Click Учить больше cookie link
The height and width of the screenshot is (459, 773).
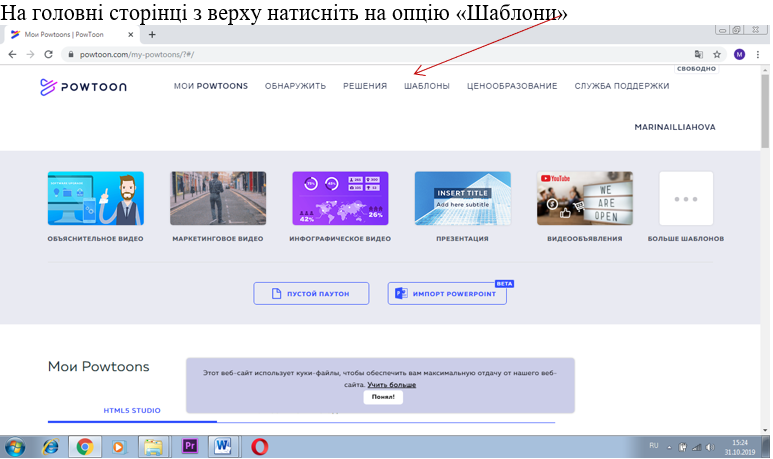click(391, 385)
